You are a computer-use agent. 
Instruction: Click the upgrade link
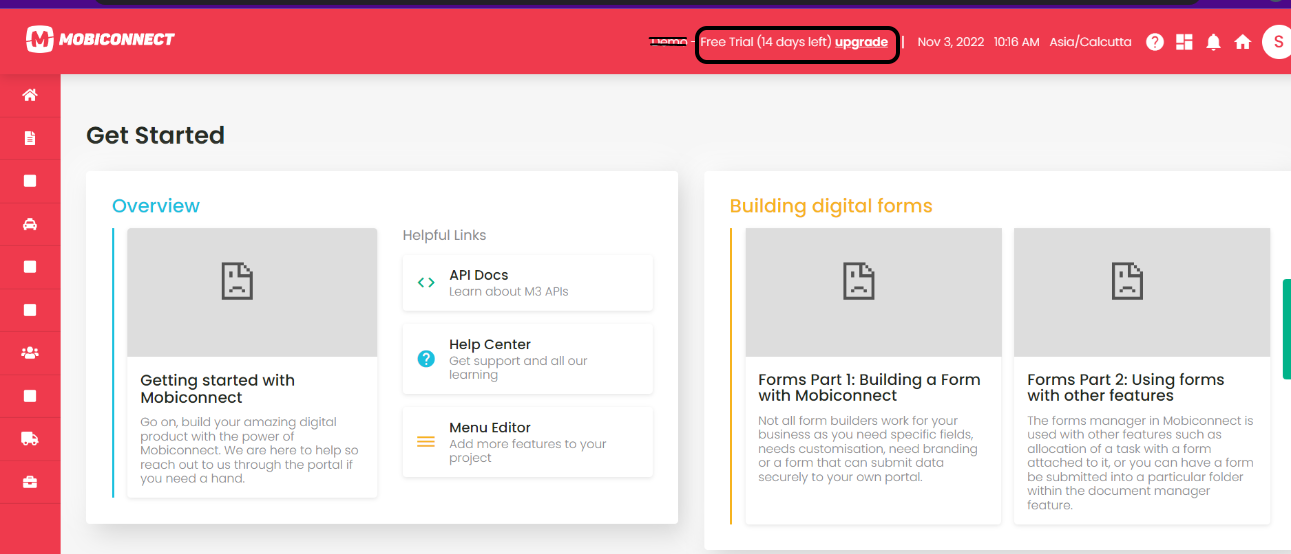tap(861, 42)
